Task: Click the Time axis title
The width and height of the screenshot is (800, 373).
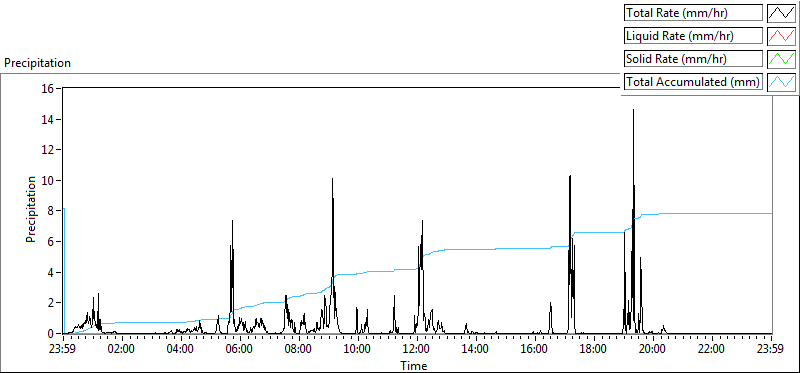Action: 414,365
